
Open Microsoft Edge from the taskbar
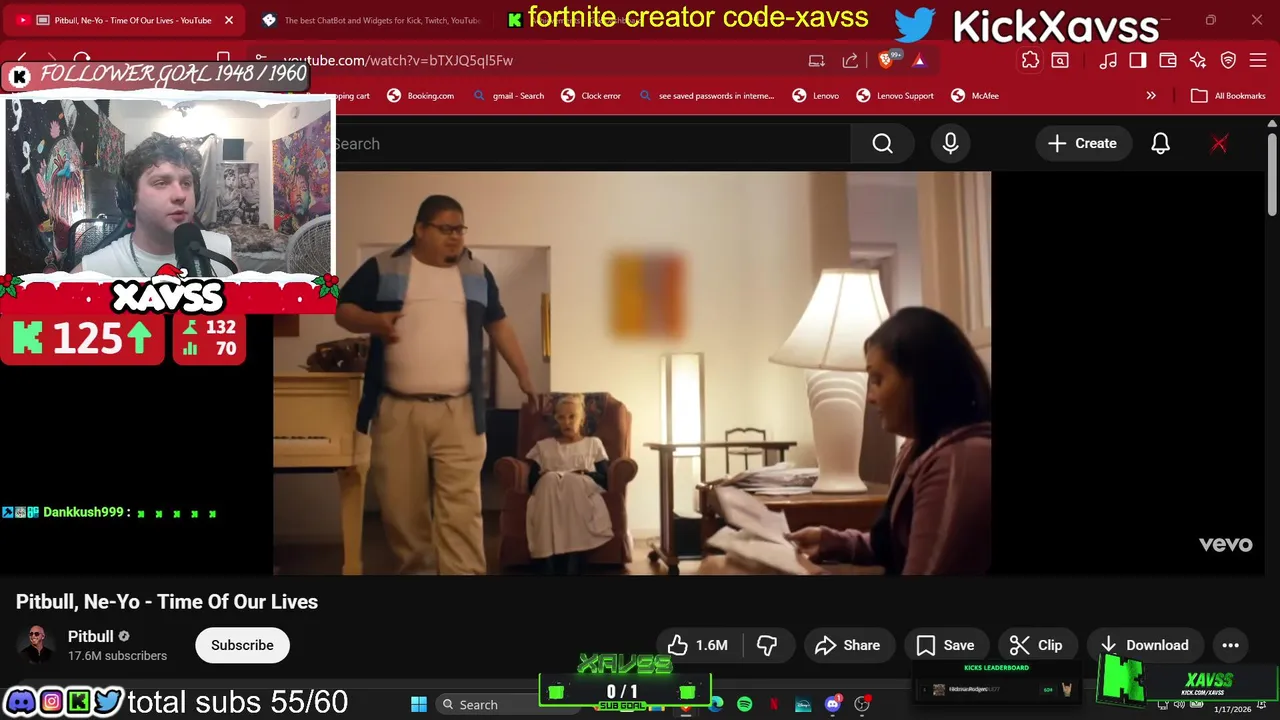[716, 704]
